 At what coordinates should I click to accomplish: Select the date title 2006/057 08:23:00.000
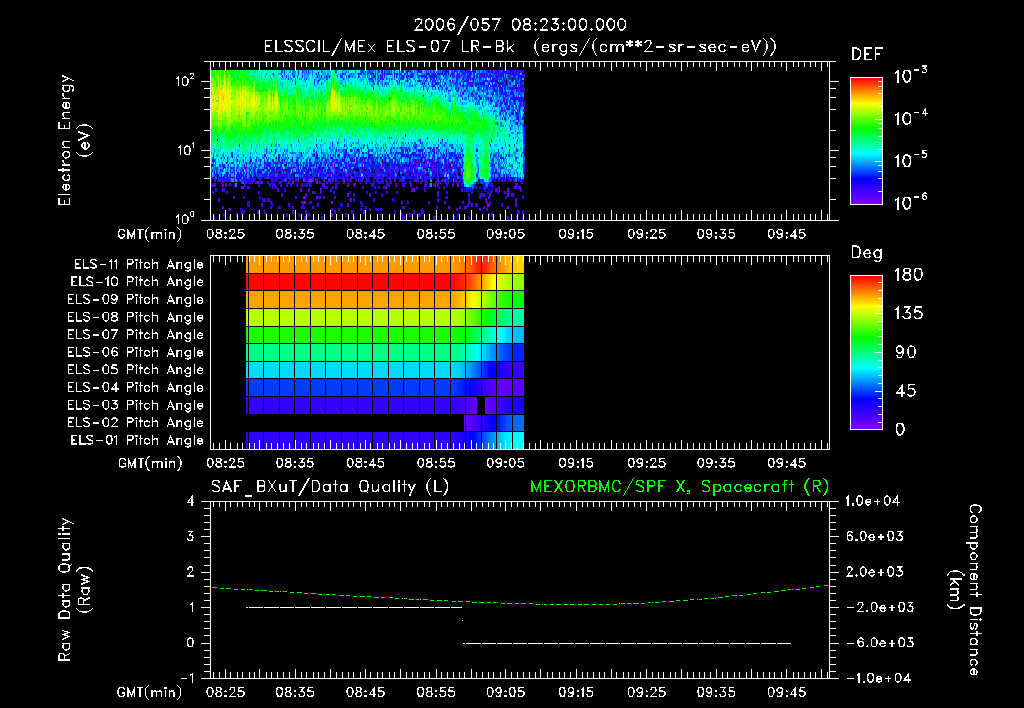click(x=520, y=25)
